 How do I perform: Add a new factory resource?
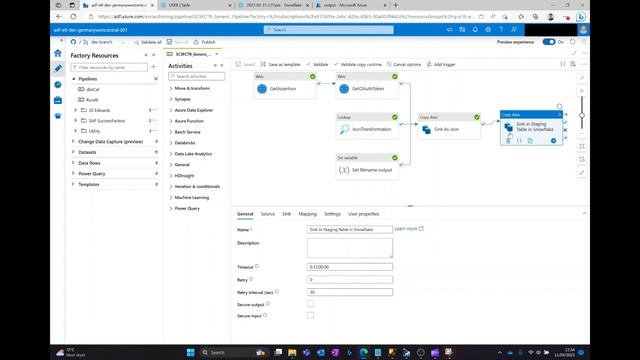pyautogui.click(x=153, y=67)
